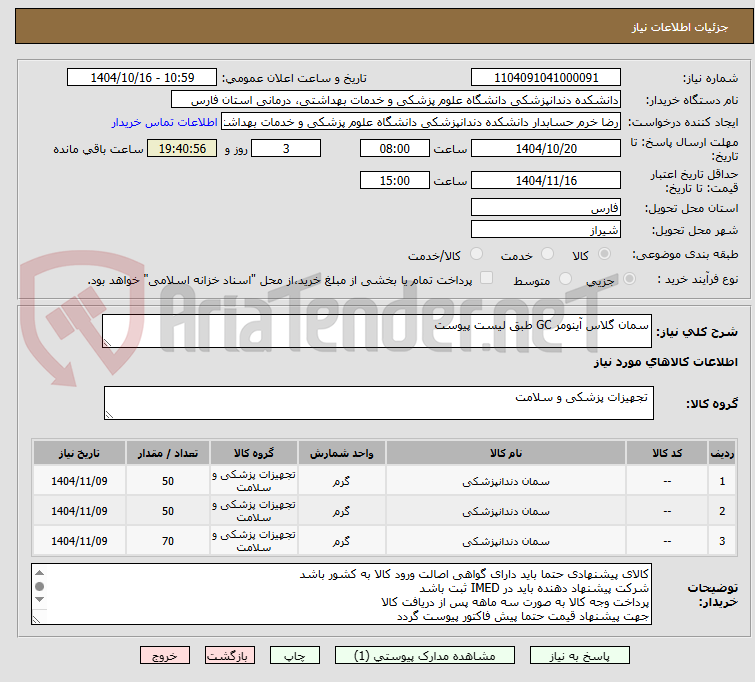Open مشاهده مدارک پیوستی (1) button
This screenshot has width=755, height=682.
tap(425, 656)
